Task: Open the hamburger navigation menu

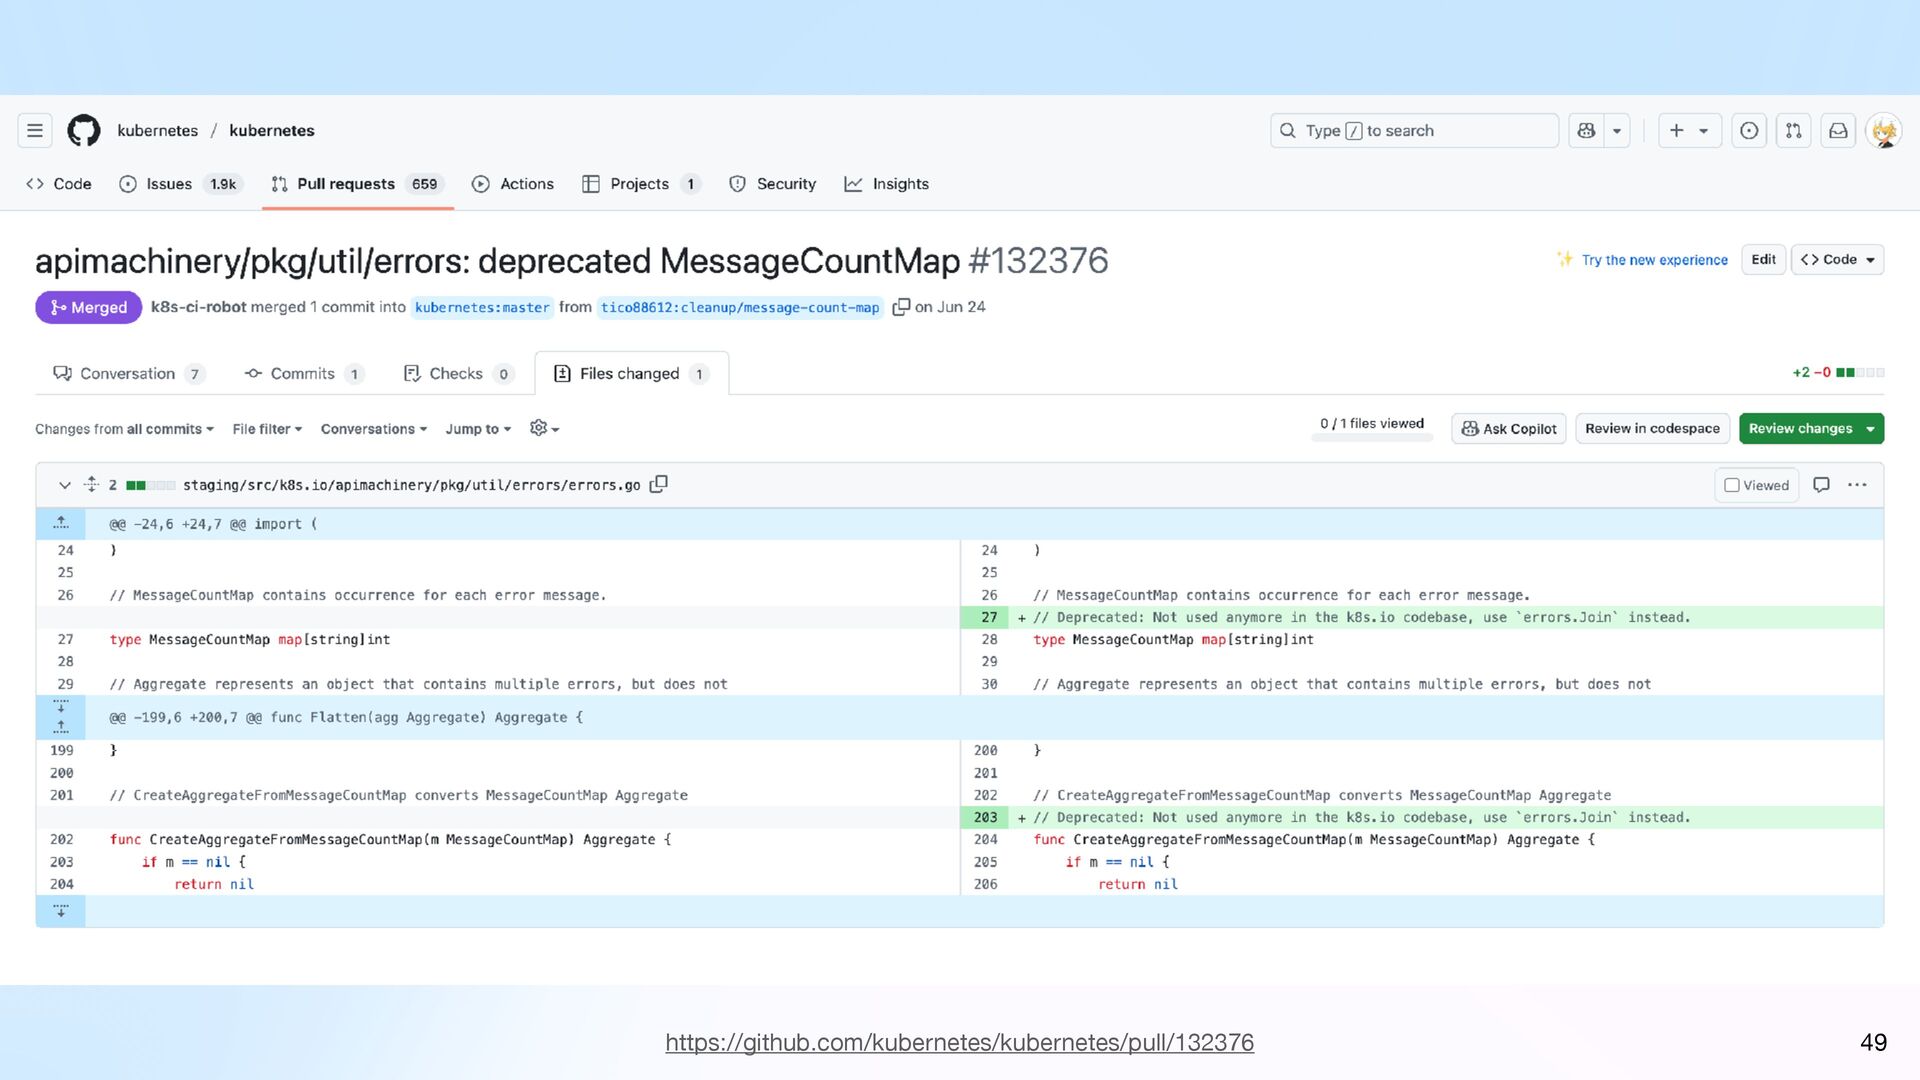Action: click(35, 131)
